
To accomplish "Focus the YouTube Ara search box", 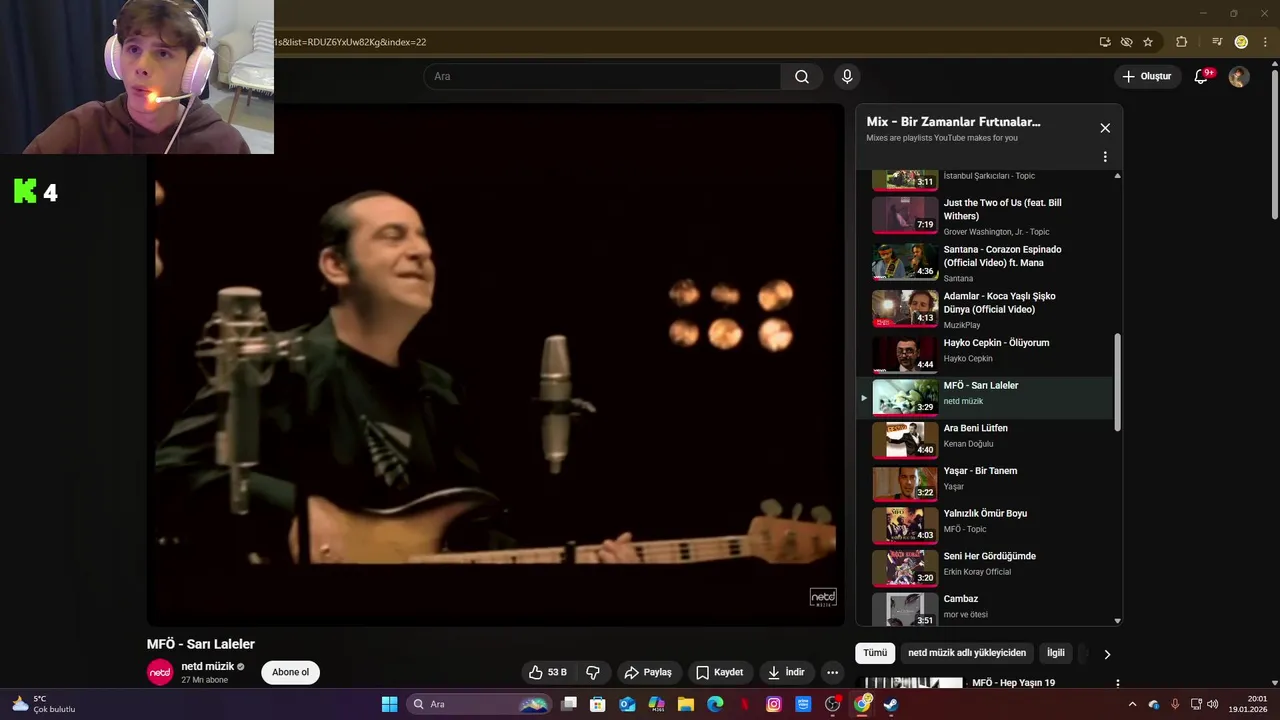I will pyautogui.click(x=602, y=77).
